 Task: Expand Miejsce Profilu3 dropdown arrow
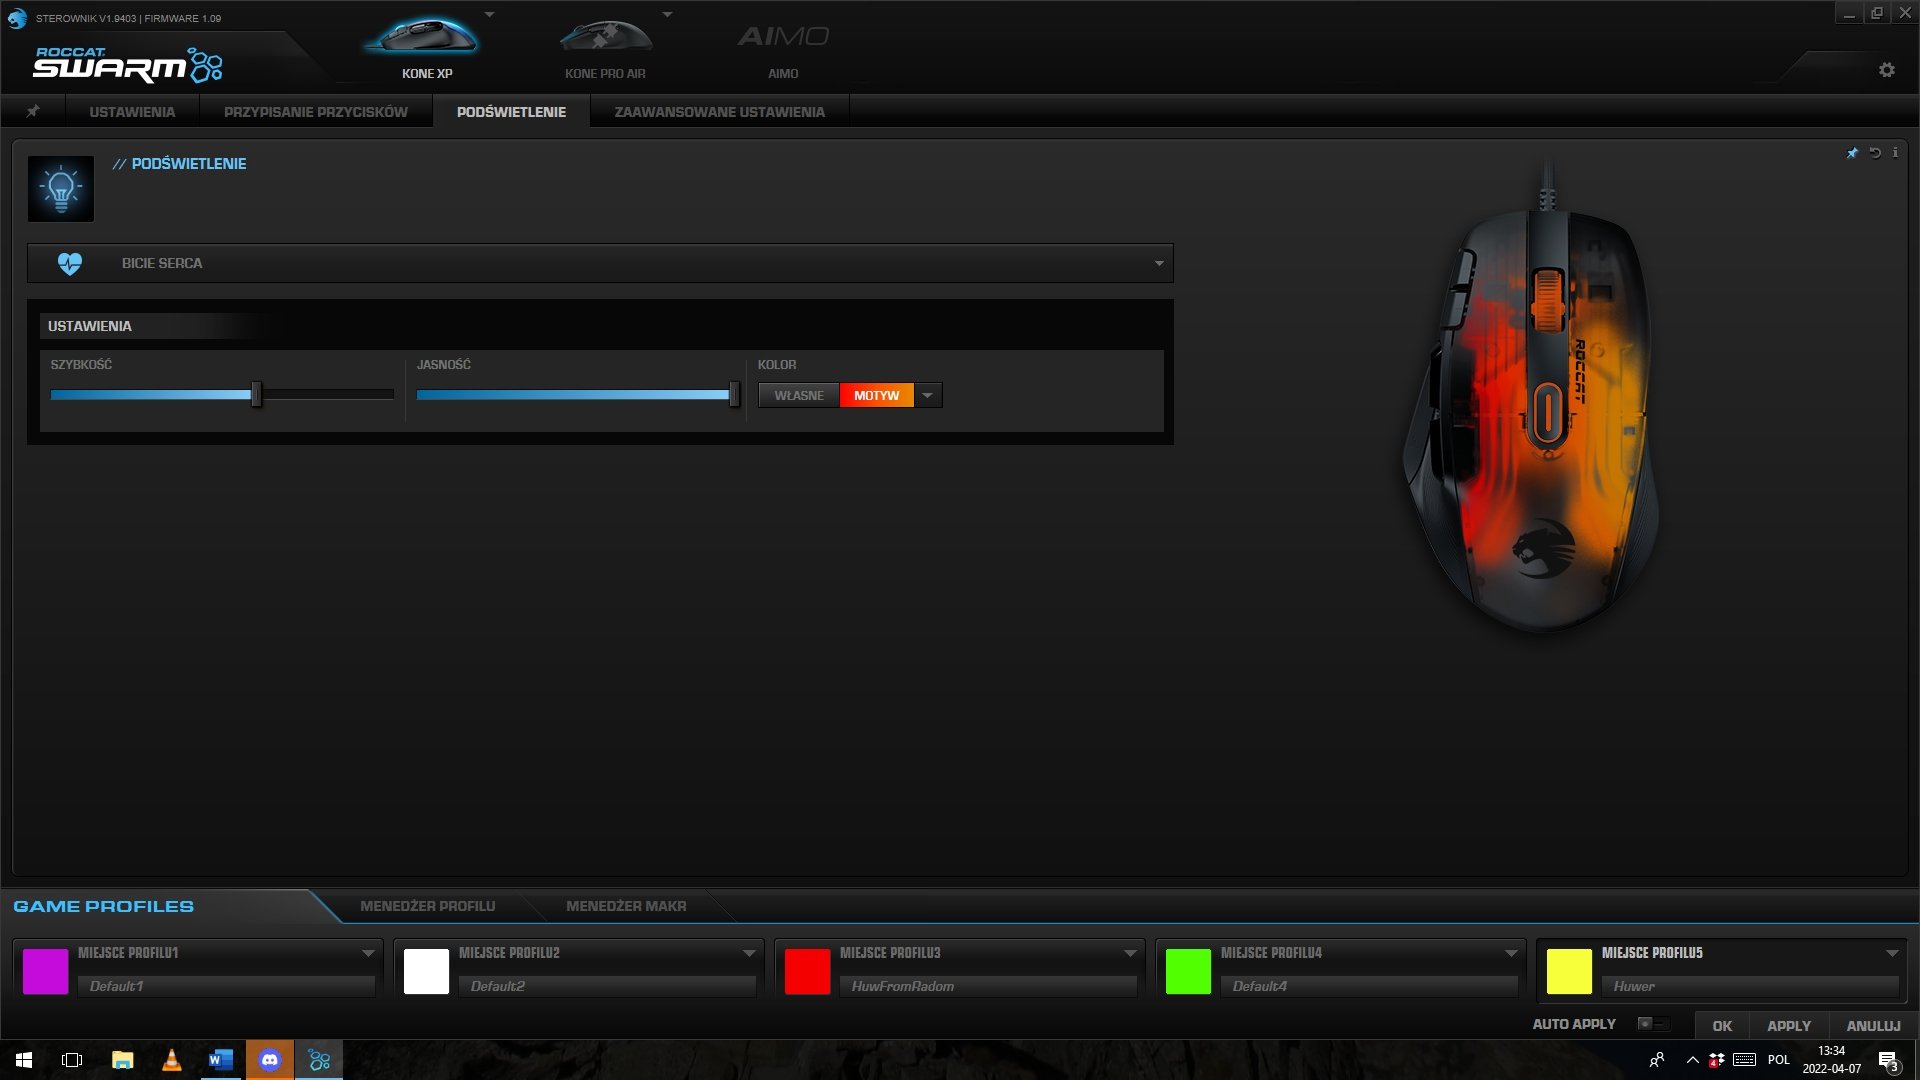coord(1130,953)
